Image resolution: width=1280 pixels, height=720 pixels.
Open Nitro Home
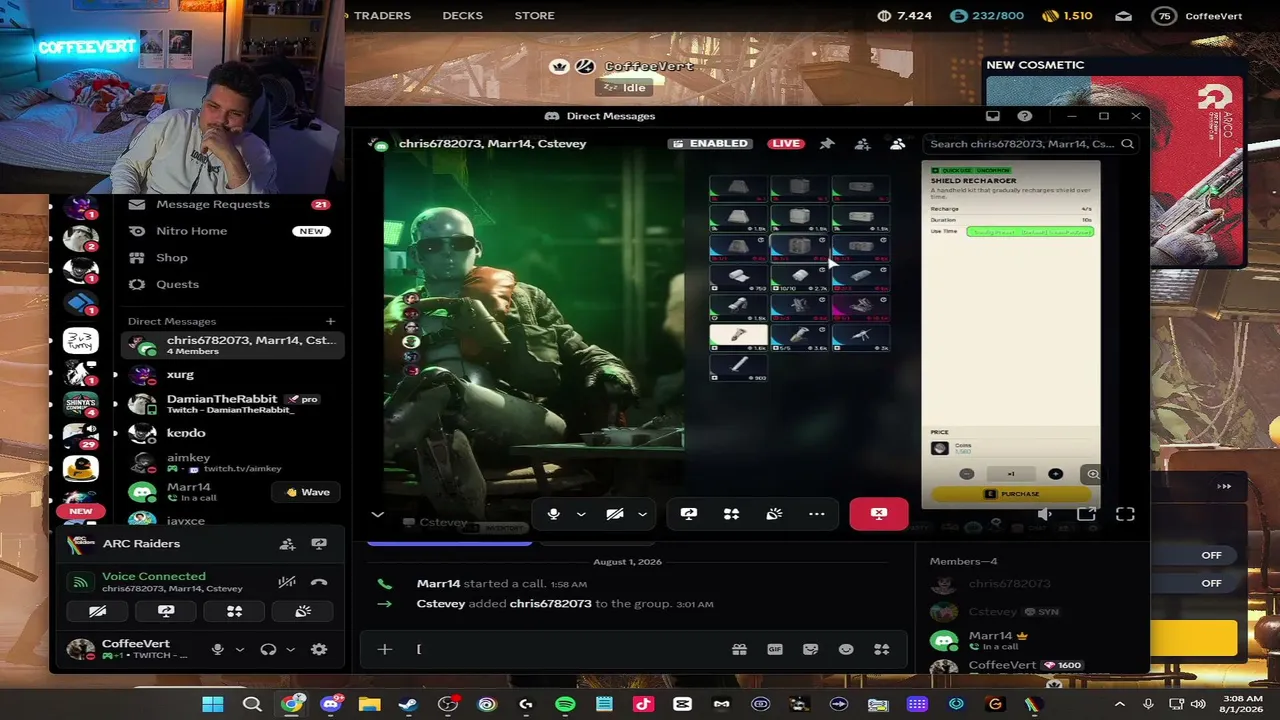click(x=230, y=231)
